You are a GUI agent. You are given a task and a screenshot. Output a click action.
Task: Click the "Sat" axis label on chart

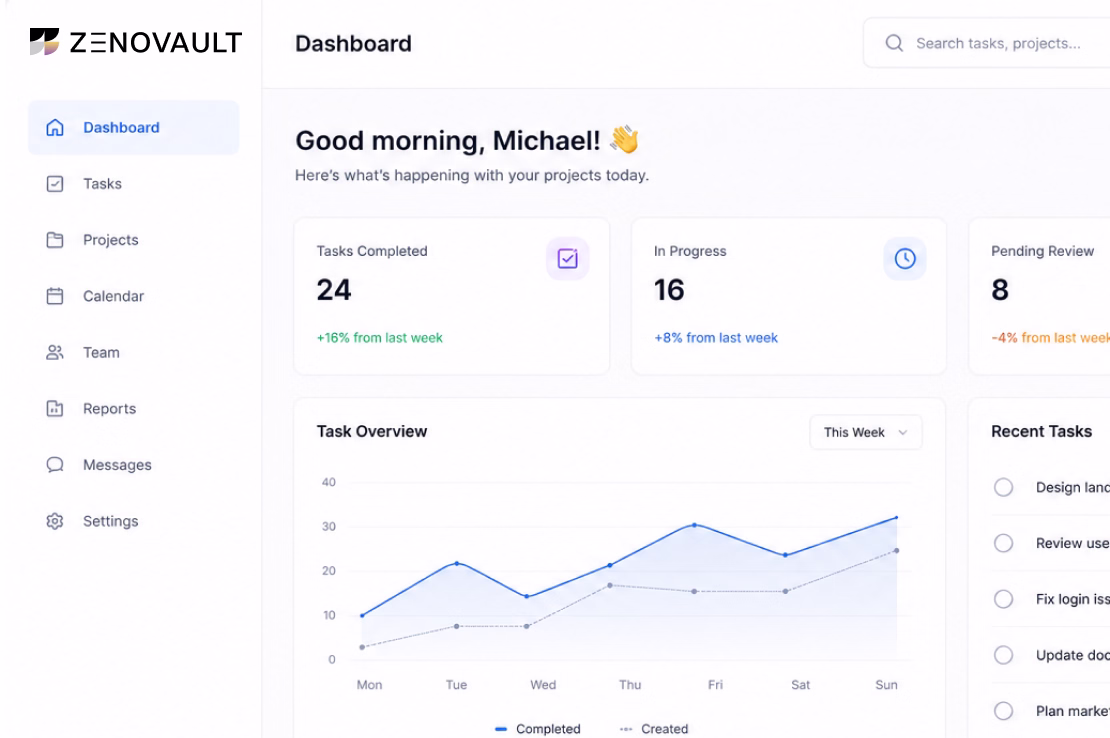point(801,685)
